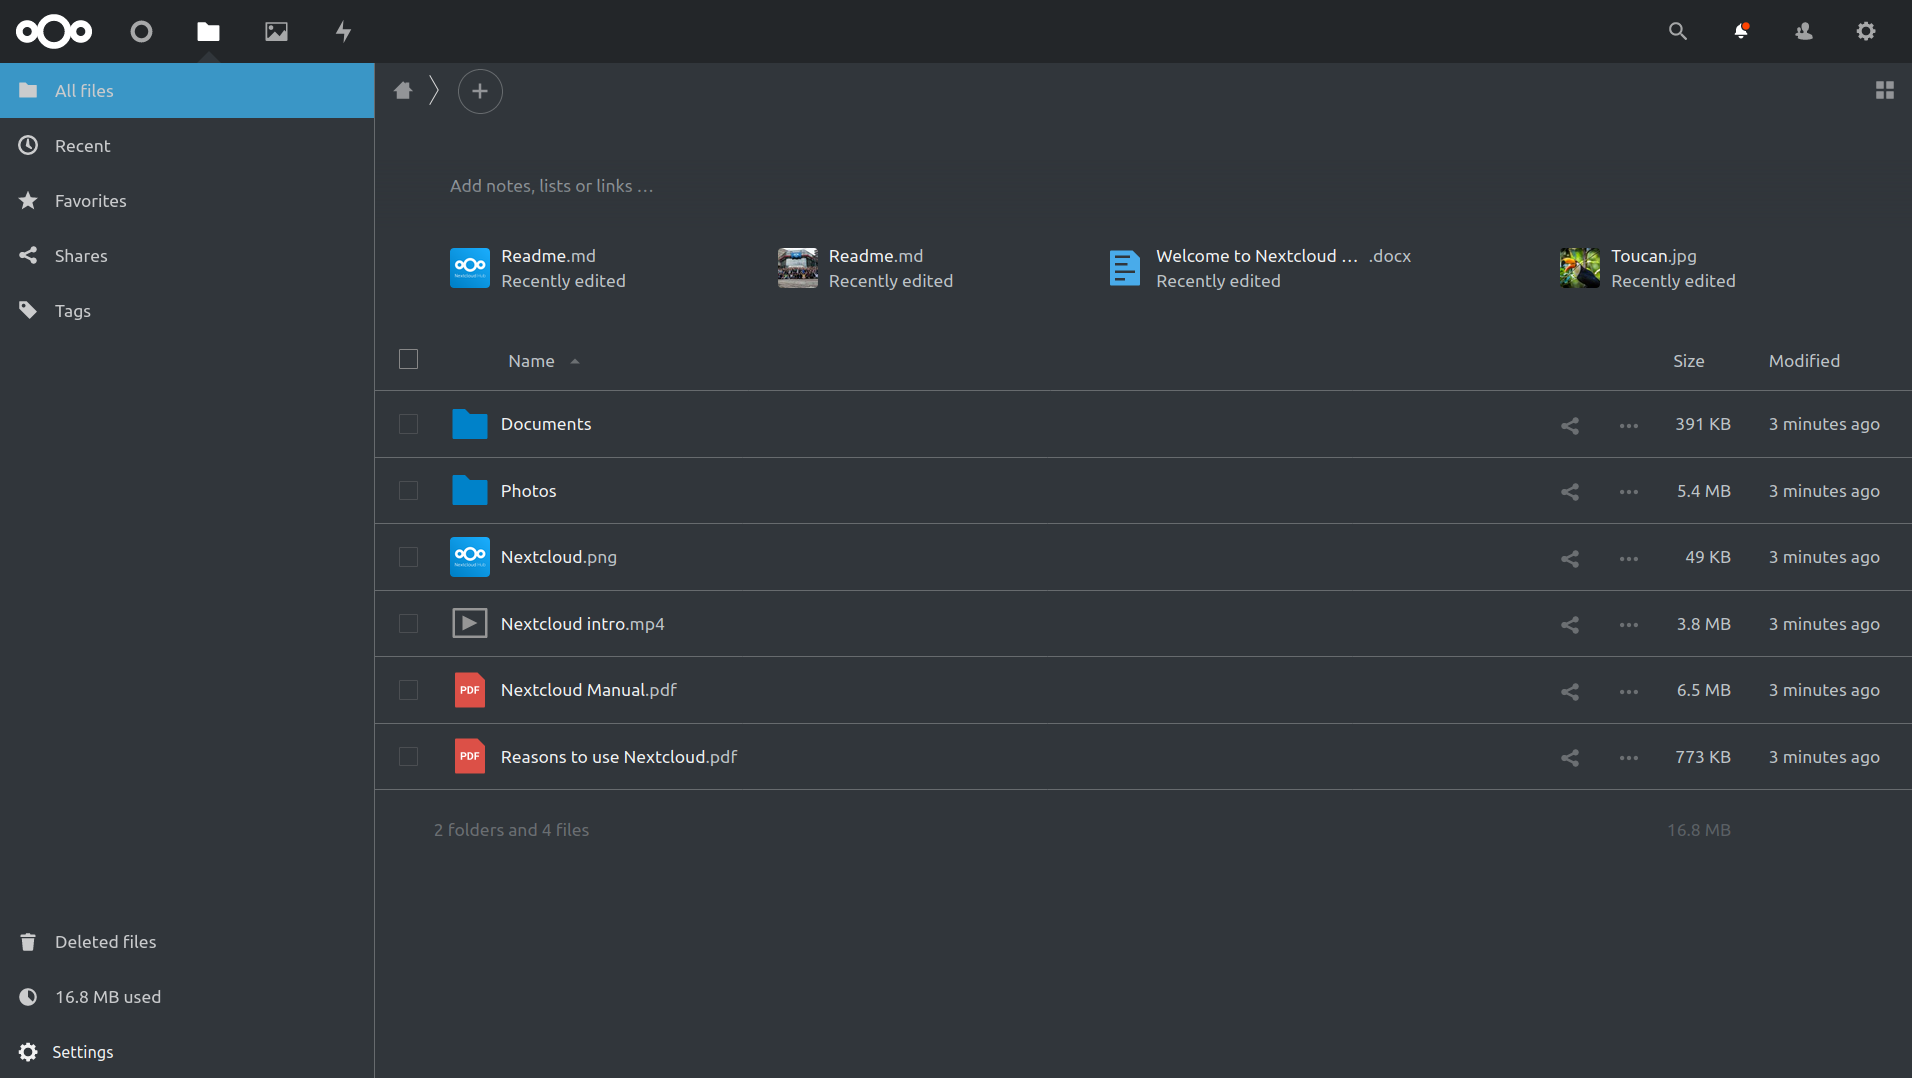
Task: Open the notifications bell icon
Action: click(x=1741, y=31)
